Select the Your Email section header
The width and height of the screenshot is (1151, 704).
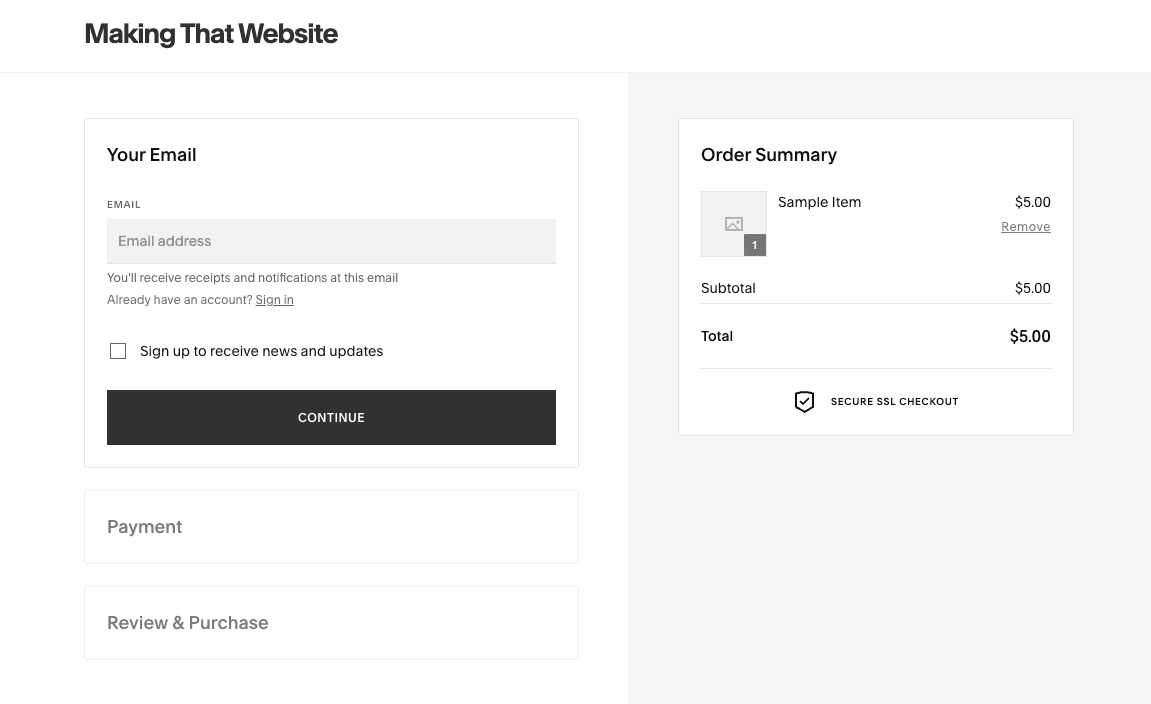[151, 155]
